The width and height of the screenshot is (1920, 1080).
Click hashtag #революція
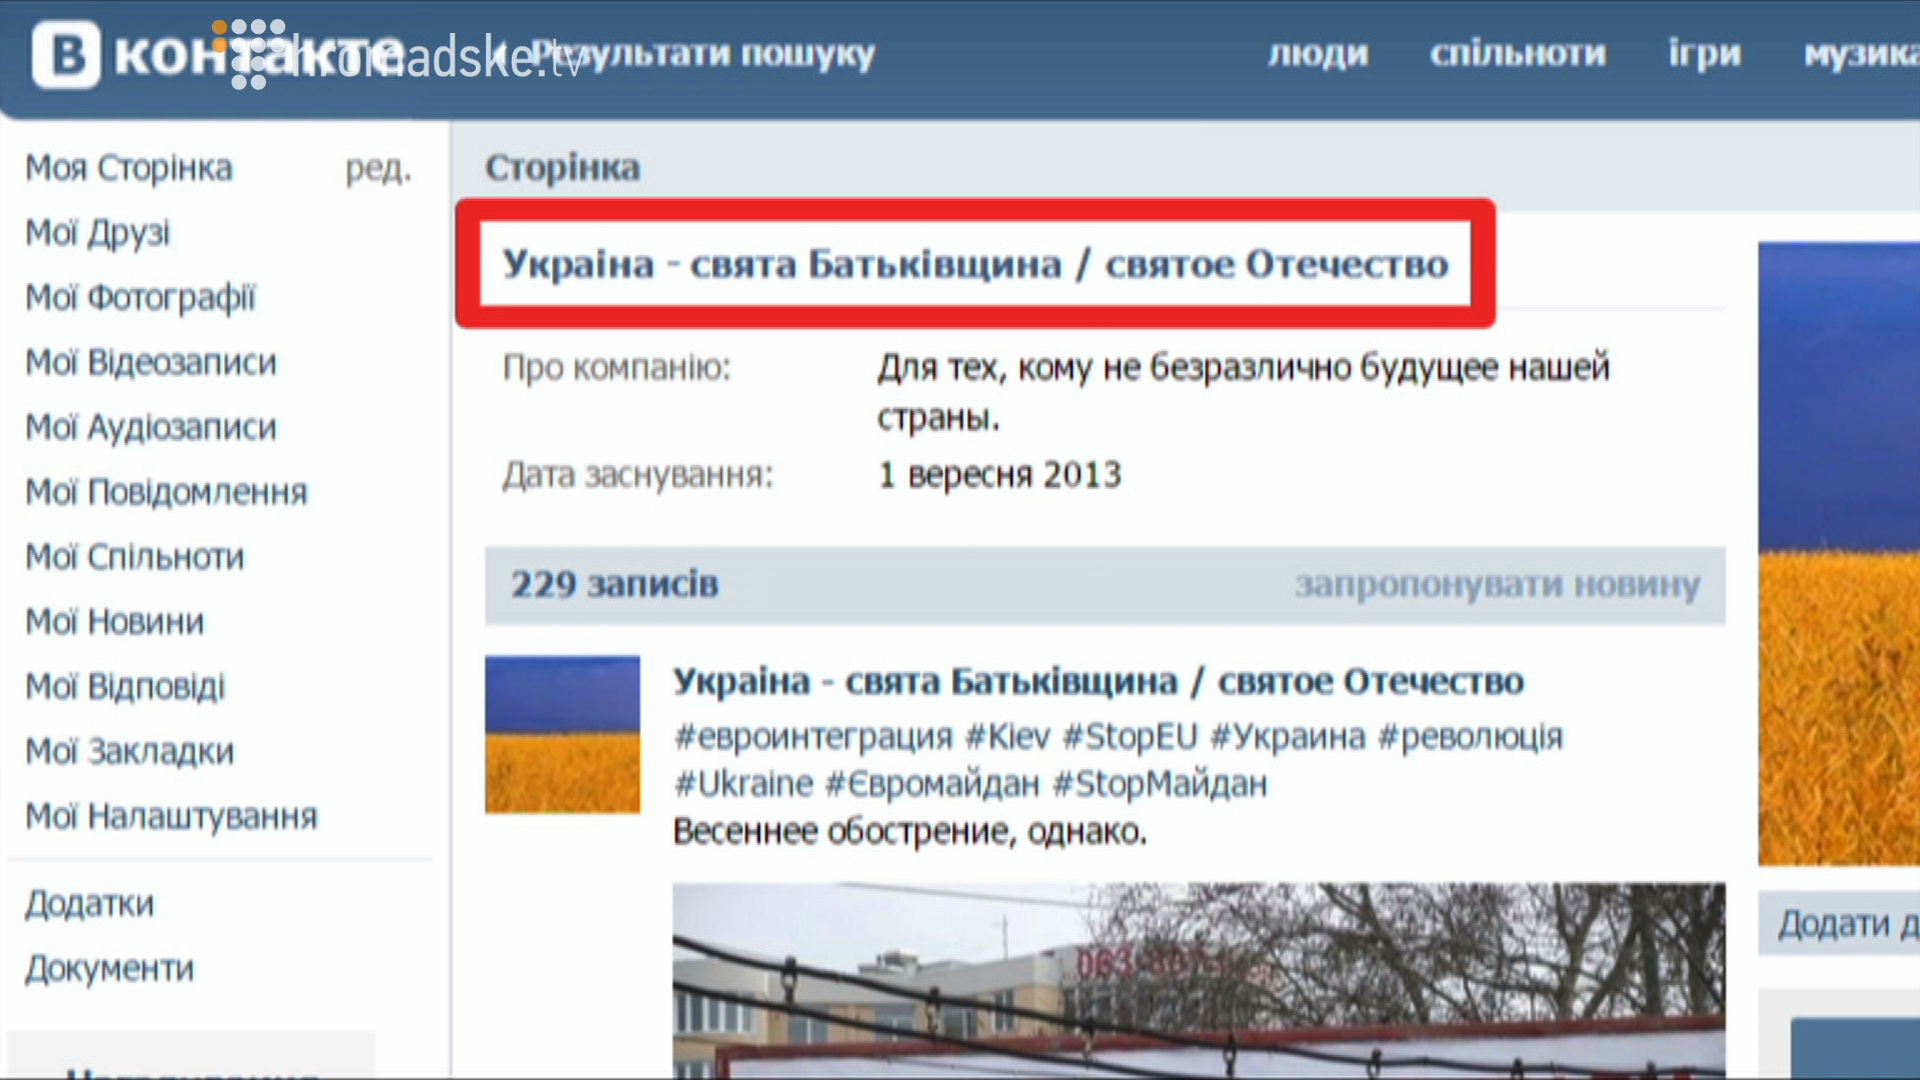coord(1470,737)
